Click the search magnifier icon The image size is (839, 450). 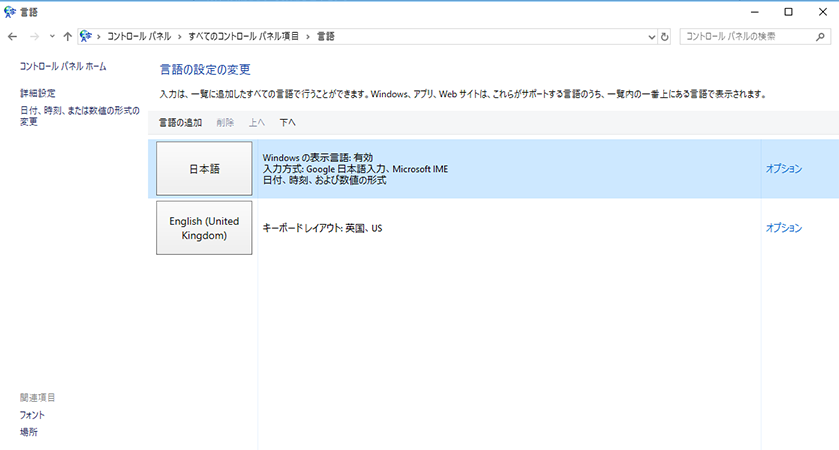coord(820,36)
